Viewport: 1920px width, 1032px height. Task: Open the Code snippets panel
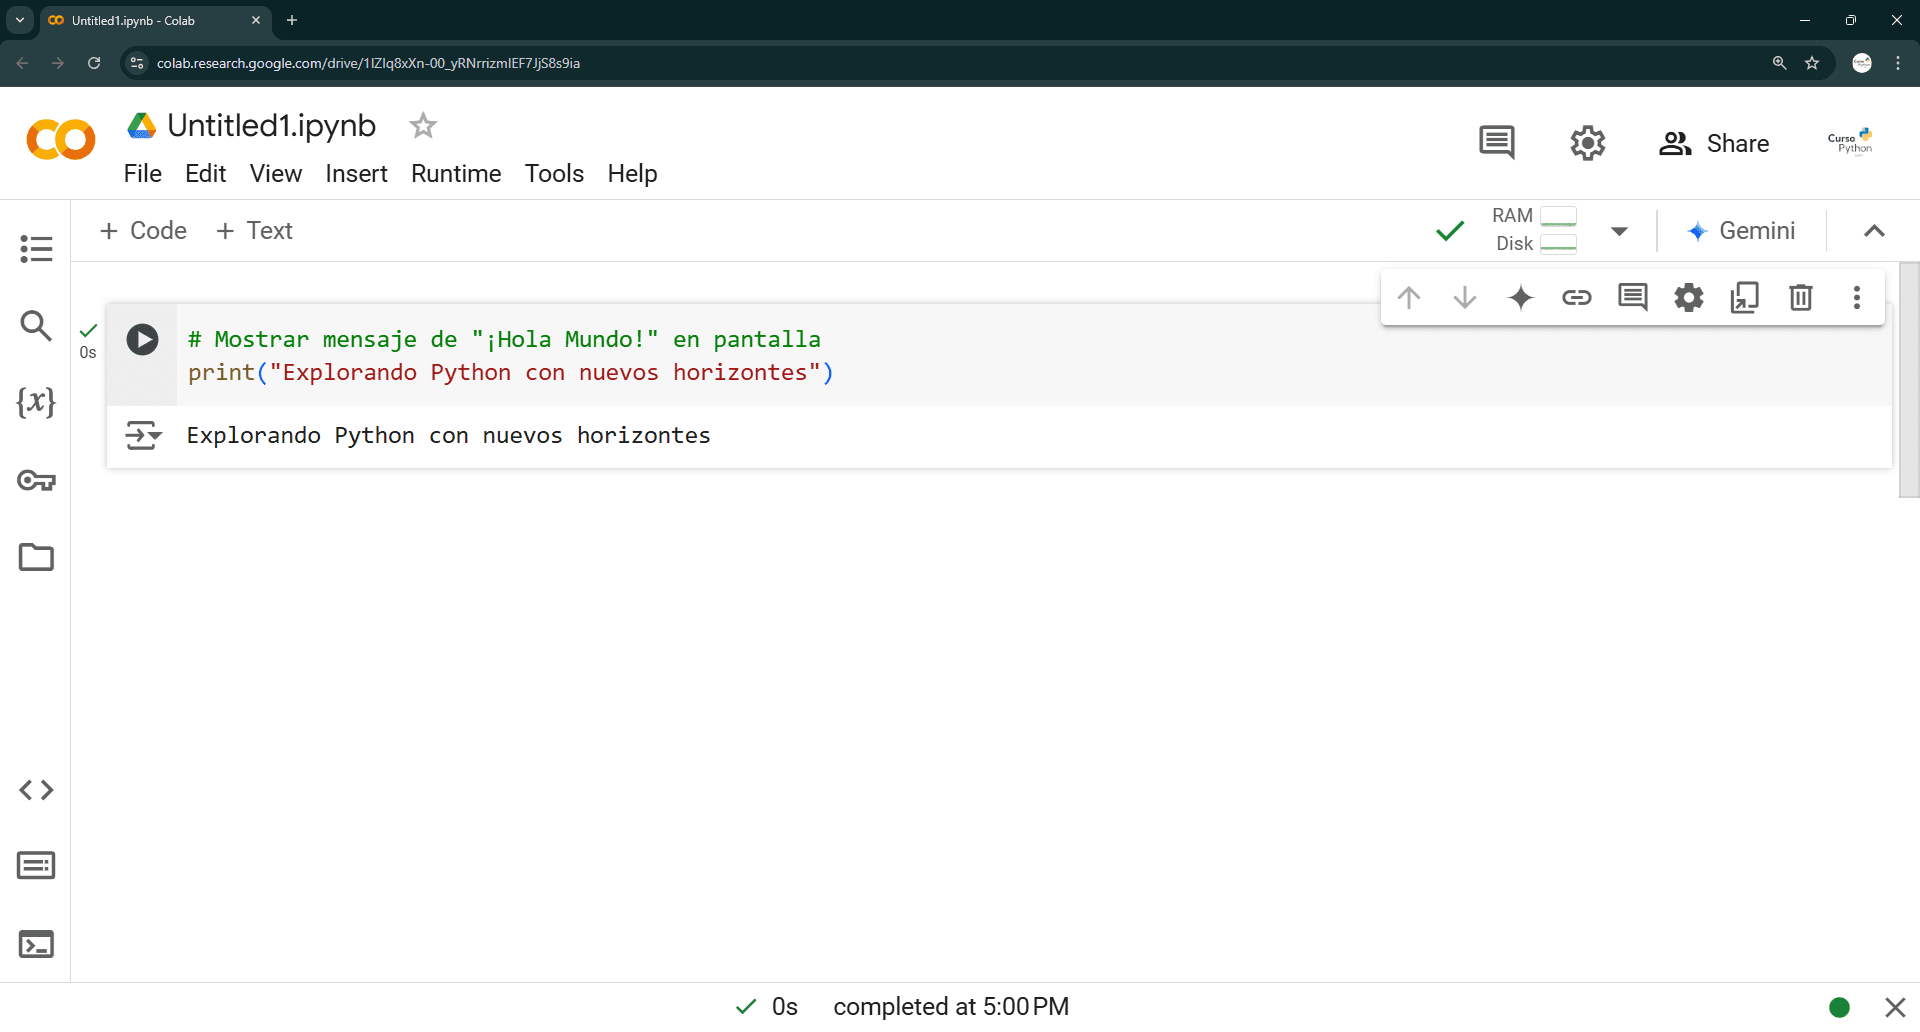pos(36,790)
